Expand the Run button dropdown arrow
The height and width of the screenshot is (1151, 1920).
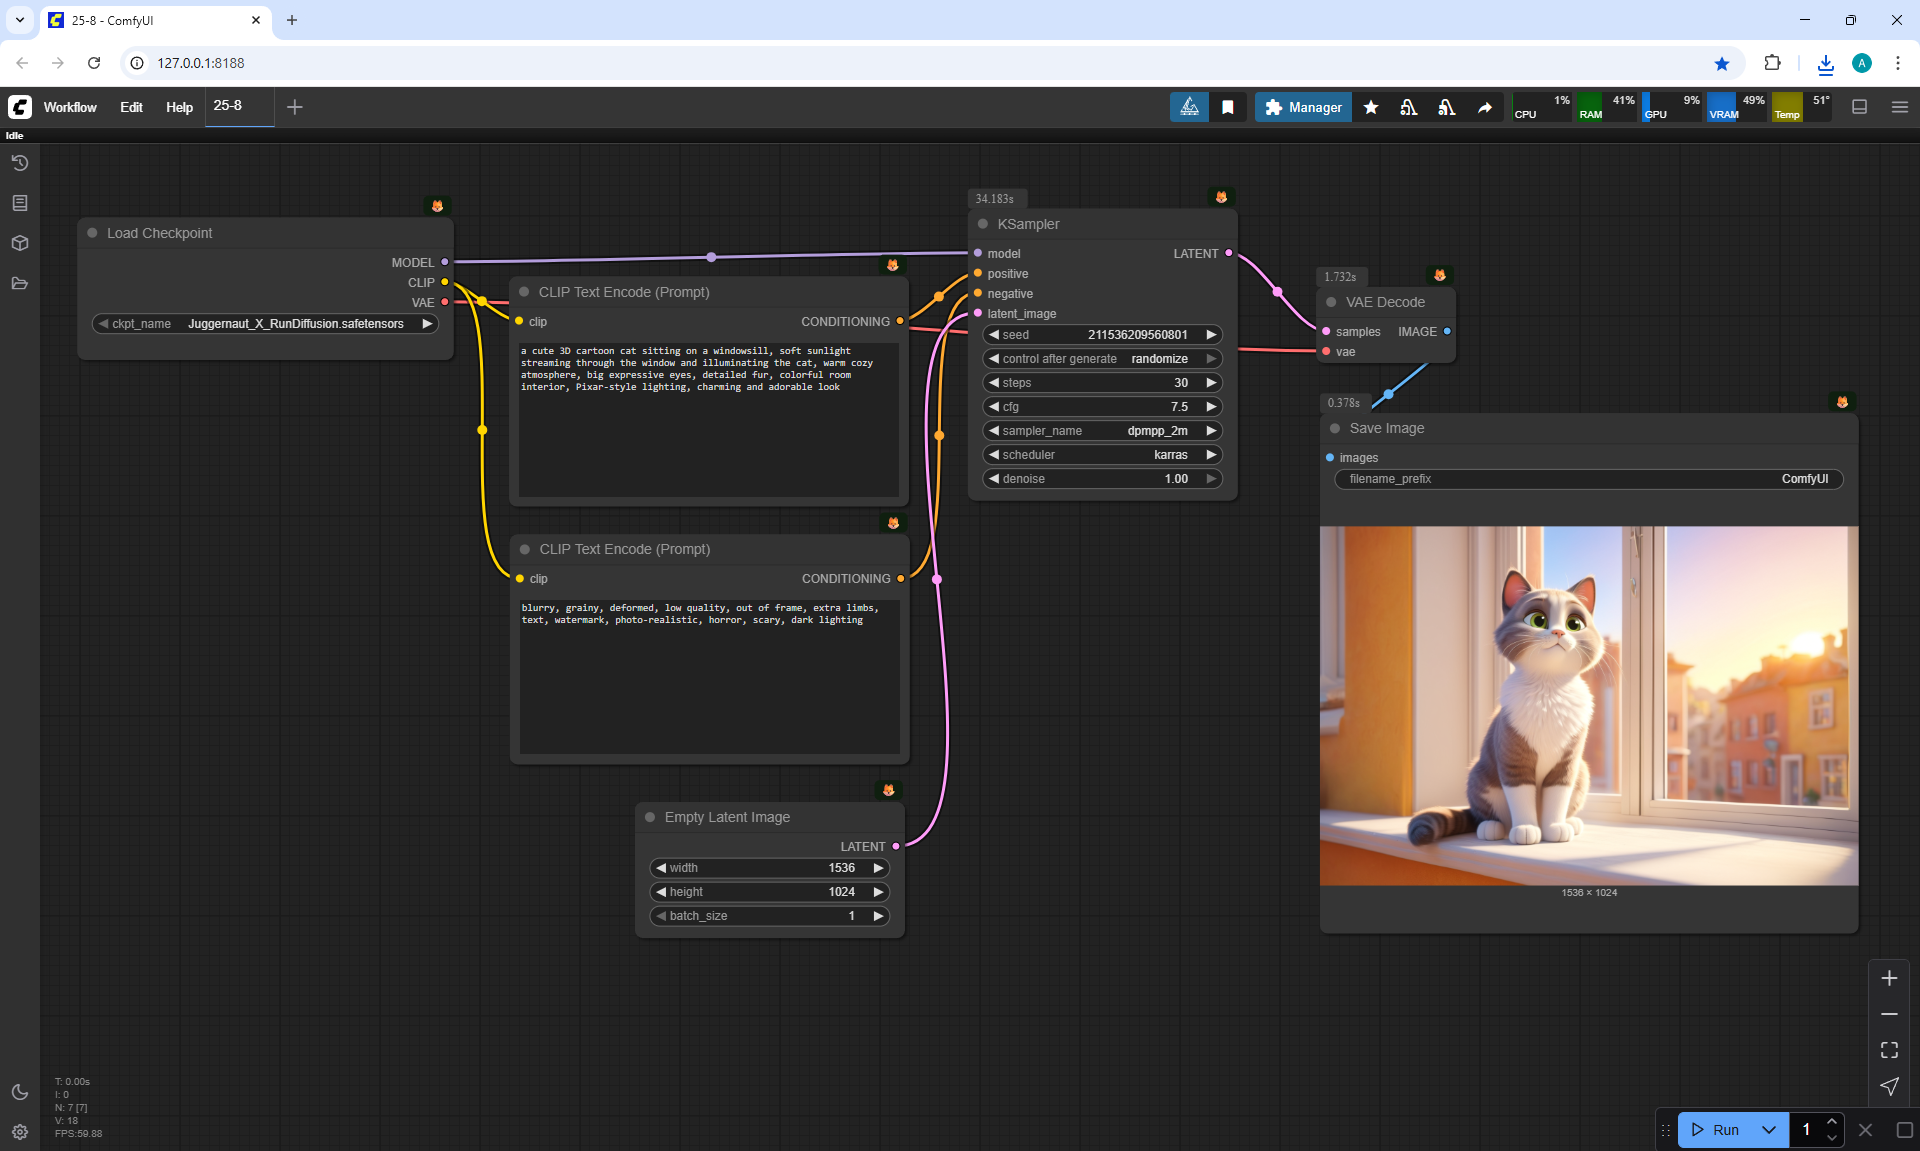pos(1768,1130)
